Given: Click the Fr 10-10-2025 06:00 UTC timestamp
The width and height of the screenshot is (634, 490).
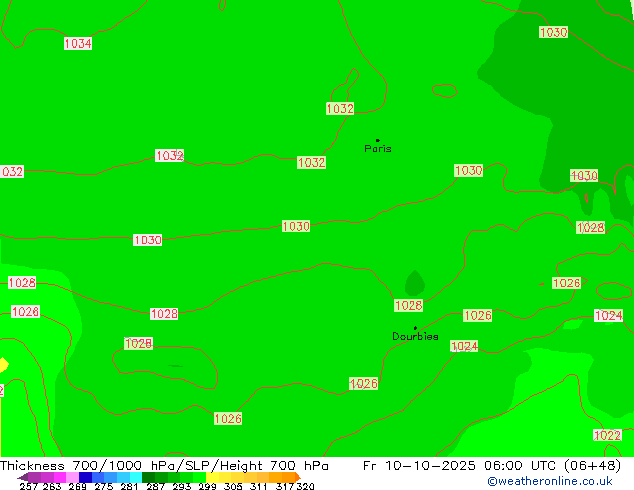Looking at the screenshot, I should [492, 466].
